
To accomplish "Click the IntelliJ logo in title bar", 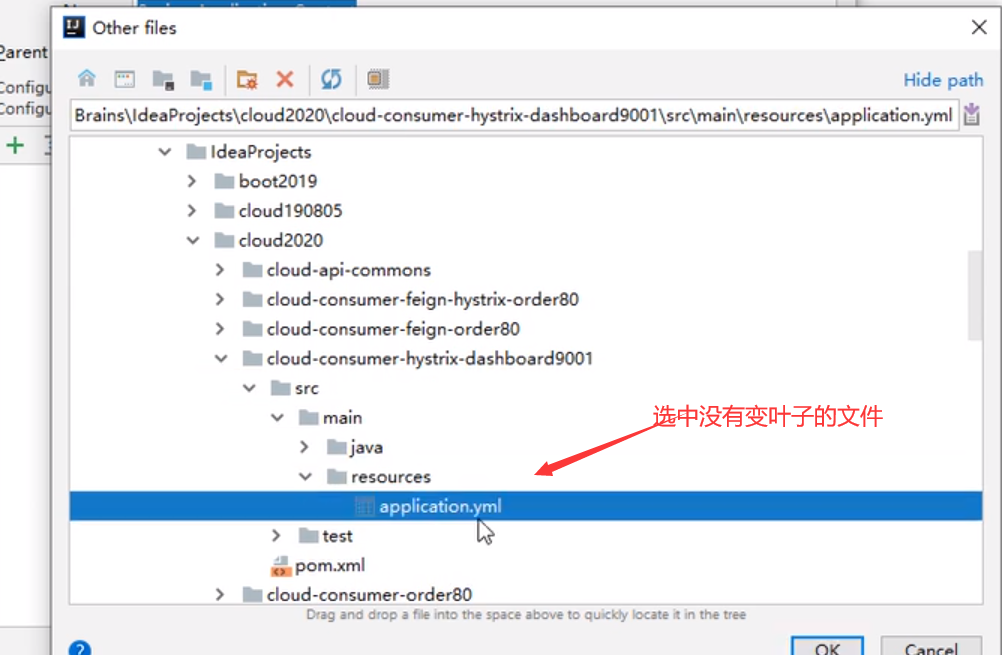I will pos(74,27).
